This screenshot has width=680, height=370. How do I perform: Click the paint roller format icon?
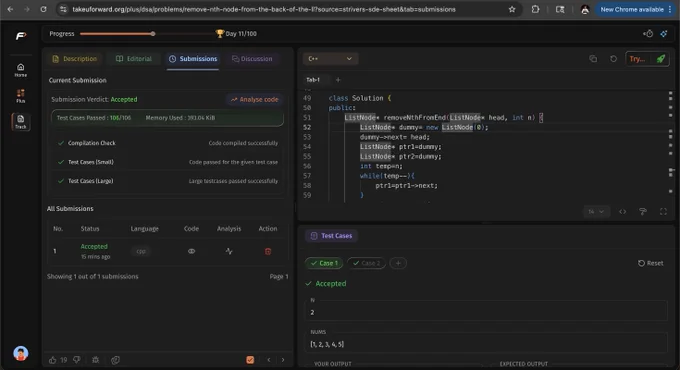click(643, 212)
